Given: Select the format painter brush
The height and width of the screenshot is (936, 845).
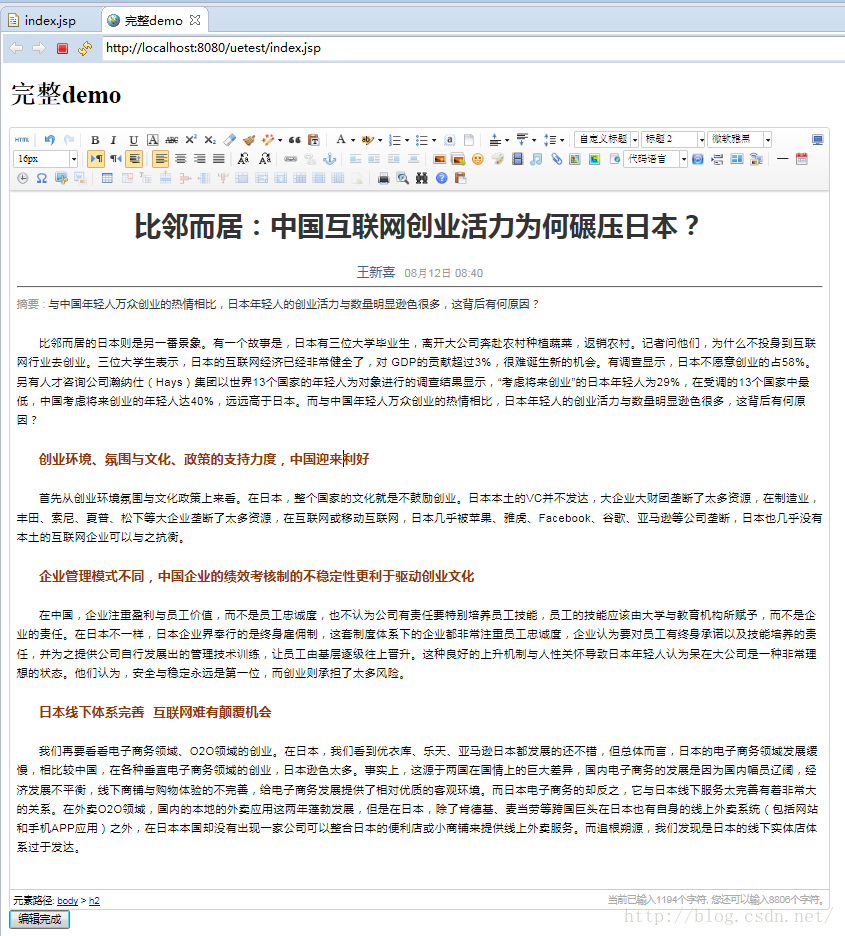Looking at the screenshot, I should coord(249,140).
